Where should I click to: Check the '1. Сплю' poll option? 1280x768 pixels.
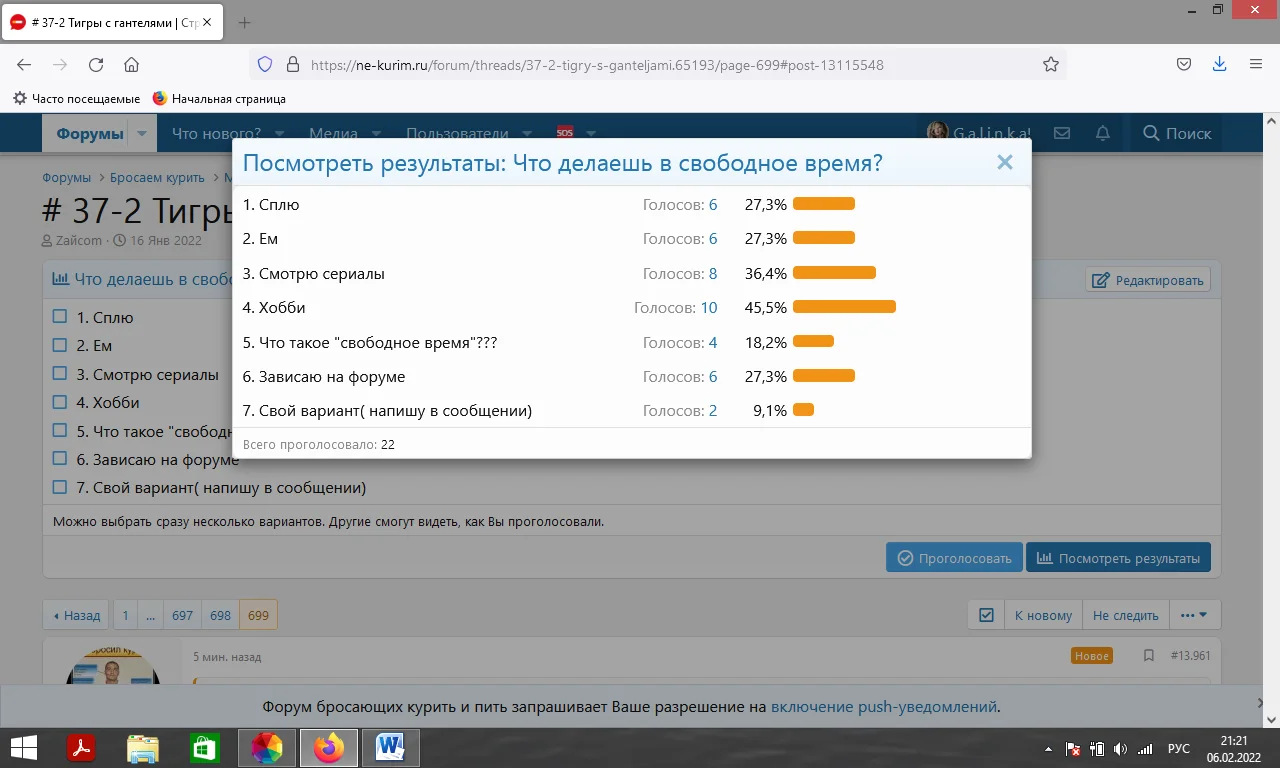pyautogui.click(x=60, y=318)
